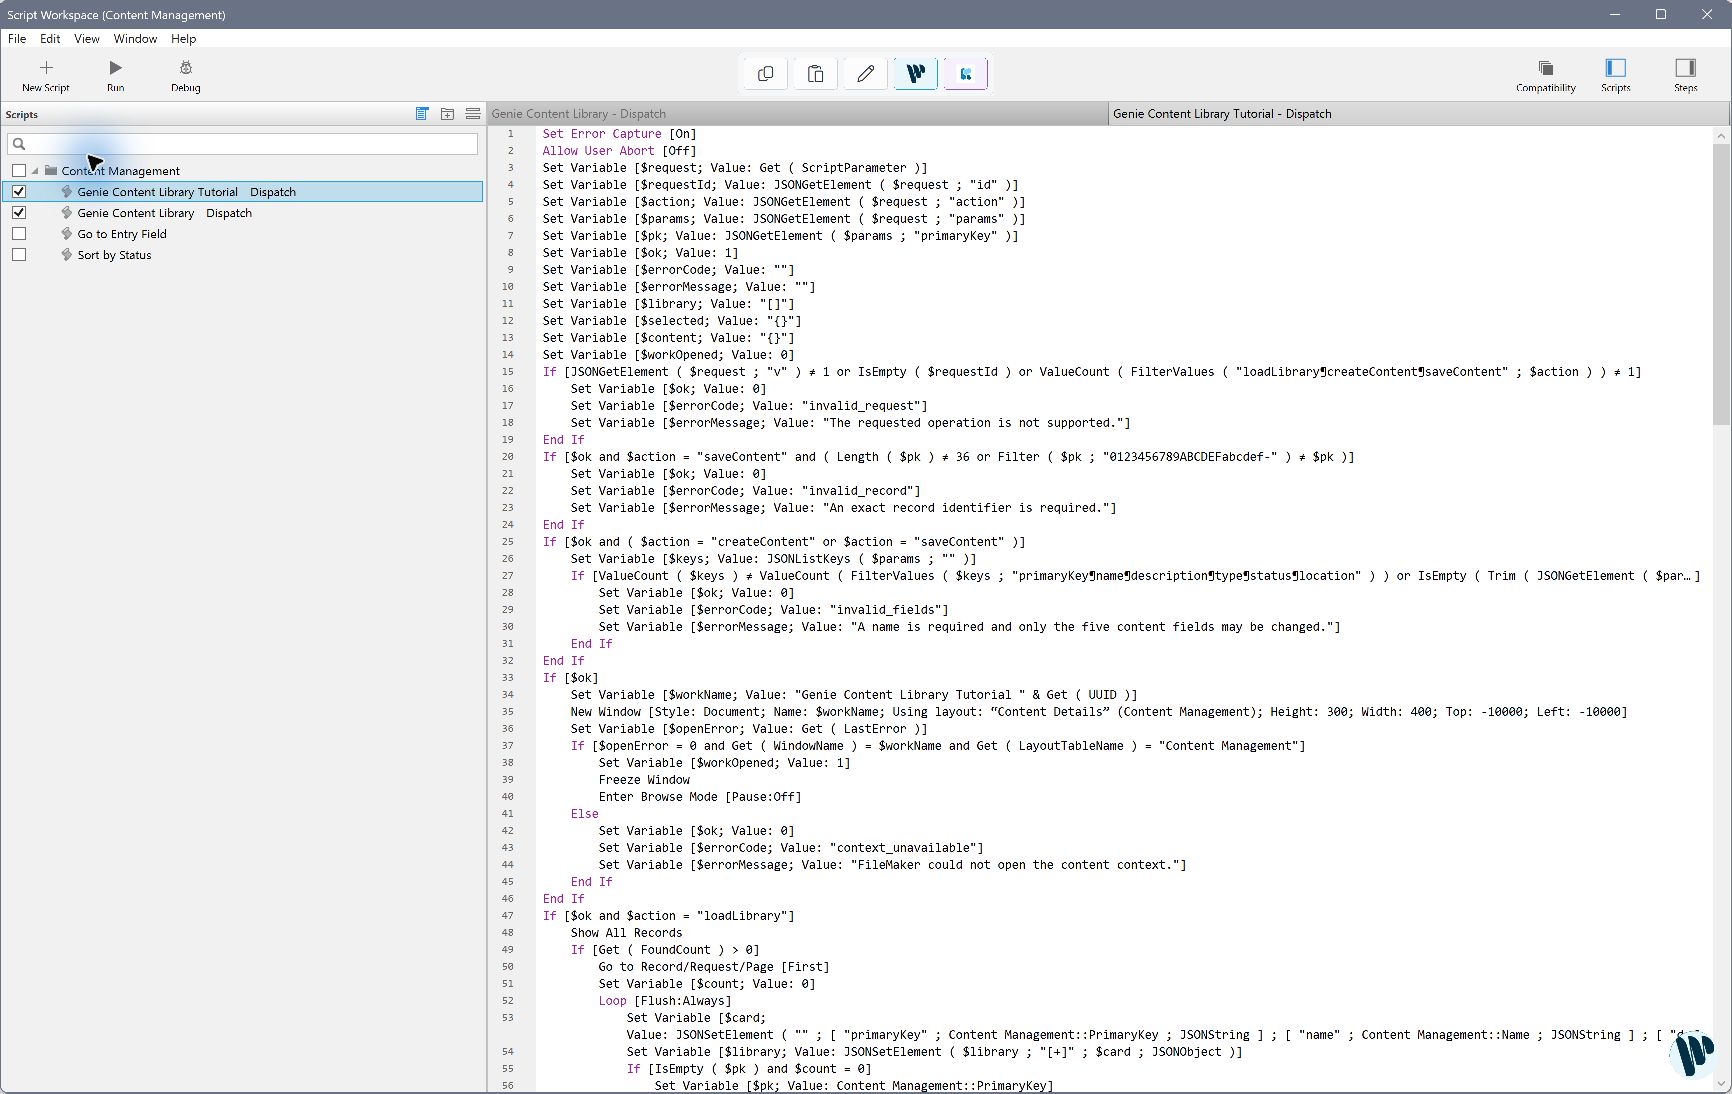This screenshot has width=1732, height=1094.
Task: Click the blue icon with purple border
Action: tap(966, 74)
